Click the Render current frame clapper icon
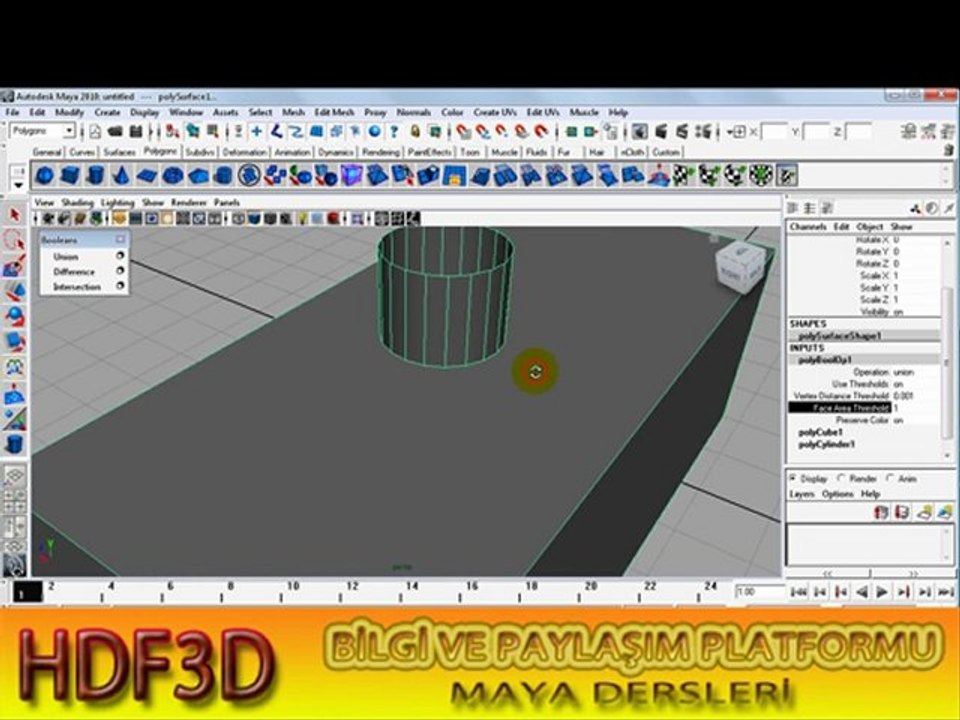 coord(661,132)
